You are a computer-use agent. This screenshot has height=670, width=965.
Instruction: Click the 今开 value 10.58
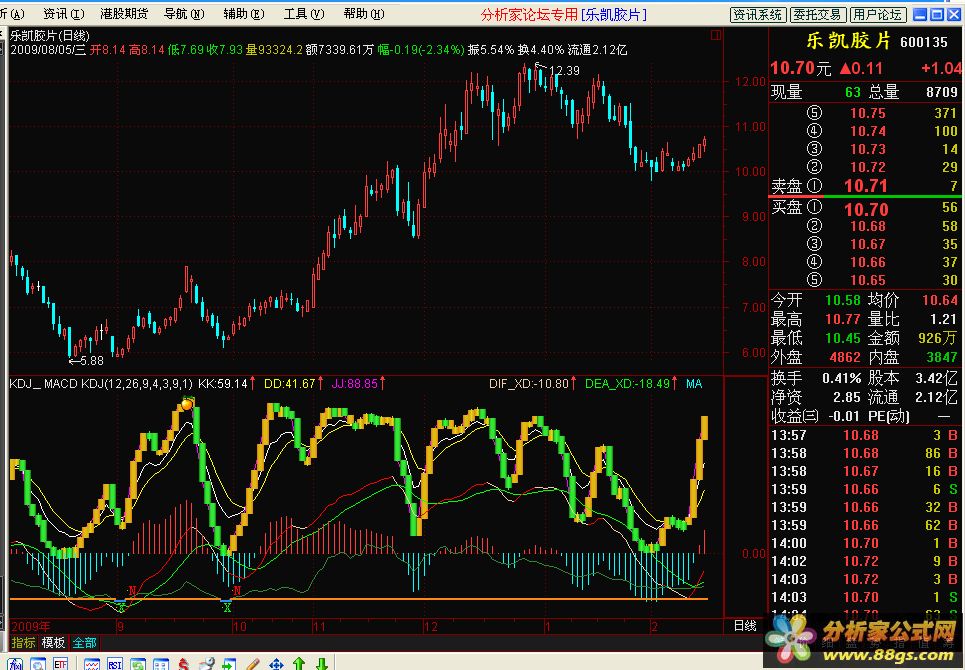[843, 300]
